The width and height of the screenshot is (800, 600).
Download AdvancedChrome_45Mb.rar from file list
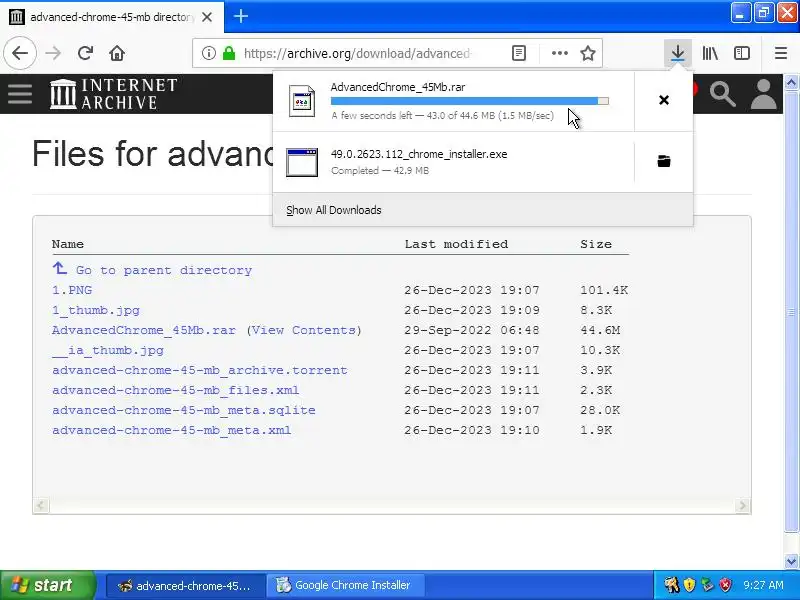click(144, 330)
